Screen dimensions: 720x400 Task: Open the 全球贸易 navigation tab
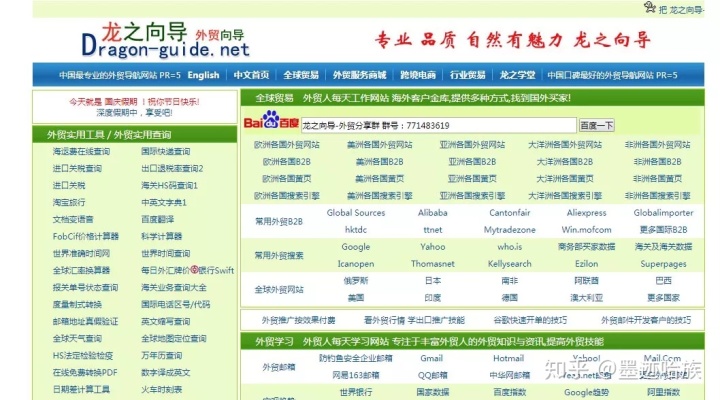coord(300,75)
